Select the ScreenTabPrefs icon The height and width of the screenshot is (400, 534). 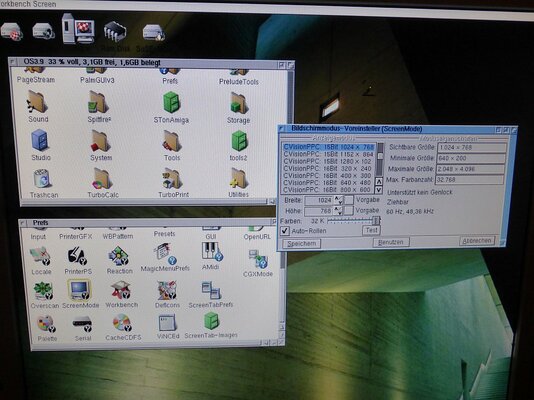(211, 290)
